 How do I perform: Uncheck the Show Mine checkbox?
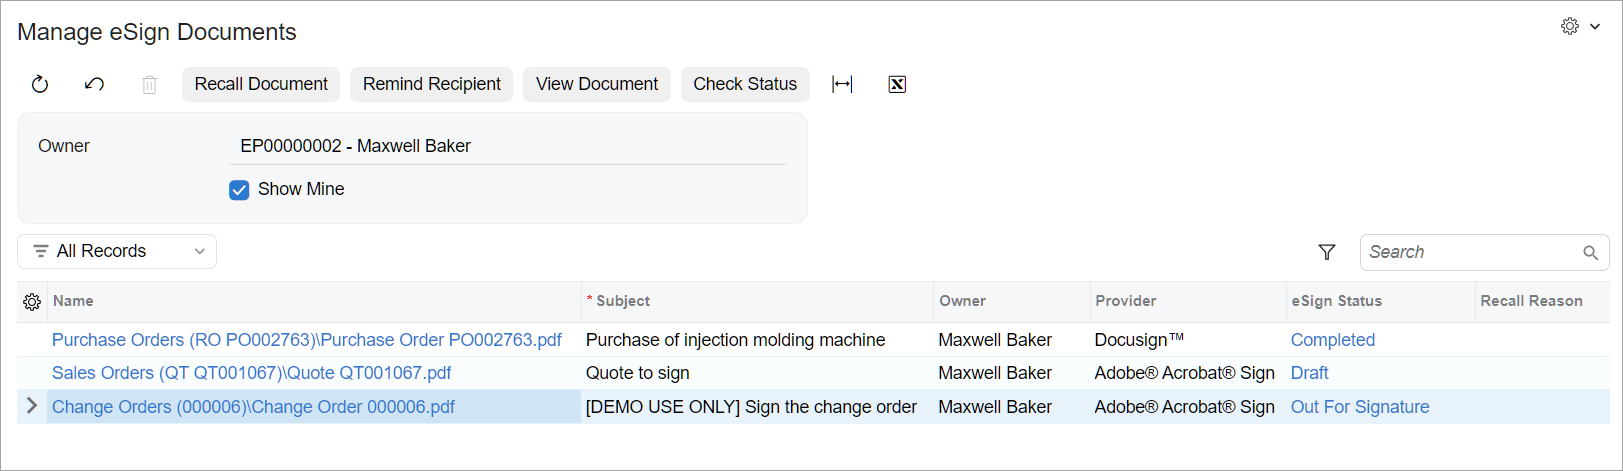(x=239, y=190)
